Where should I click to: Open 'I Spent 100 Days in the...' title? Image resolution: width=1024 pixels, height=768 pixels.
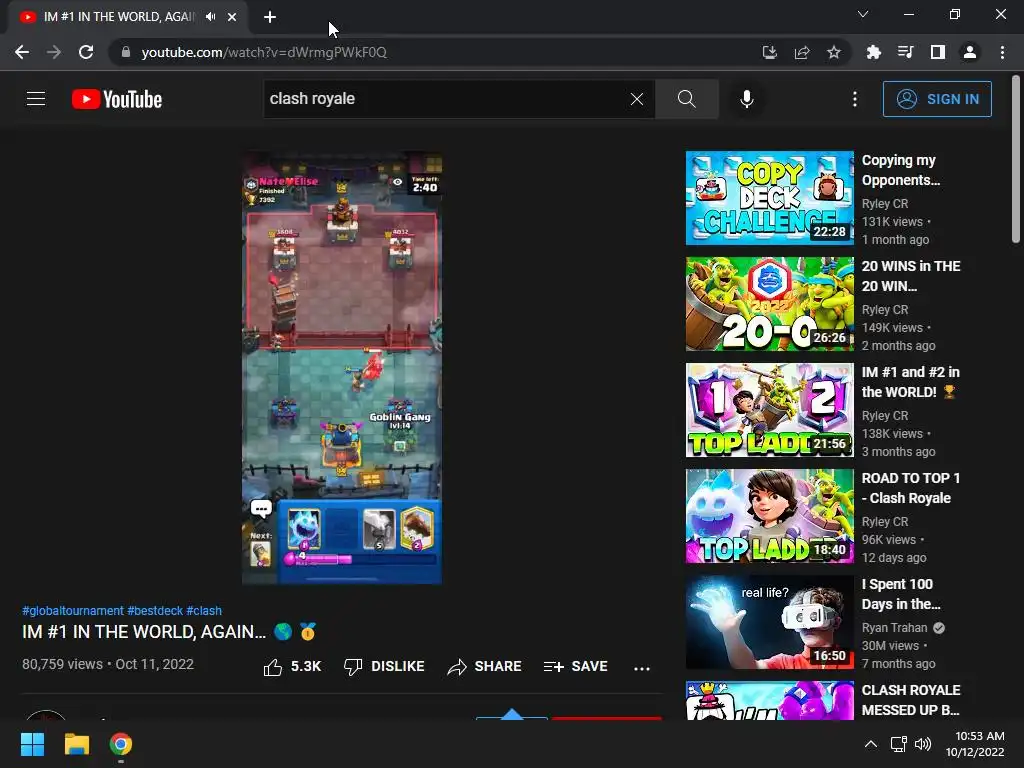click(x=901, y=594)
